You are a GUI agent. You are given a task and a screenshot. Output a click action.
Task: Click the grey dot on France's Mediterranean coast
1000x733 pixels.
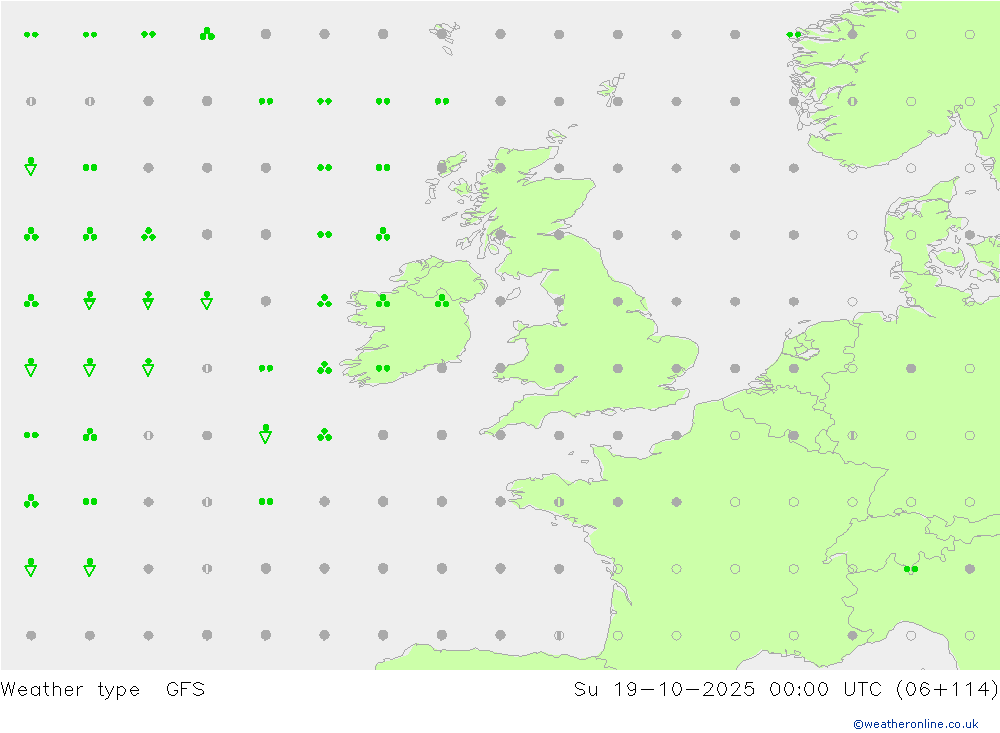tap(852, 635)
